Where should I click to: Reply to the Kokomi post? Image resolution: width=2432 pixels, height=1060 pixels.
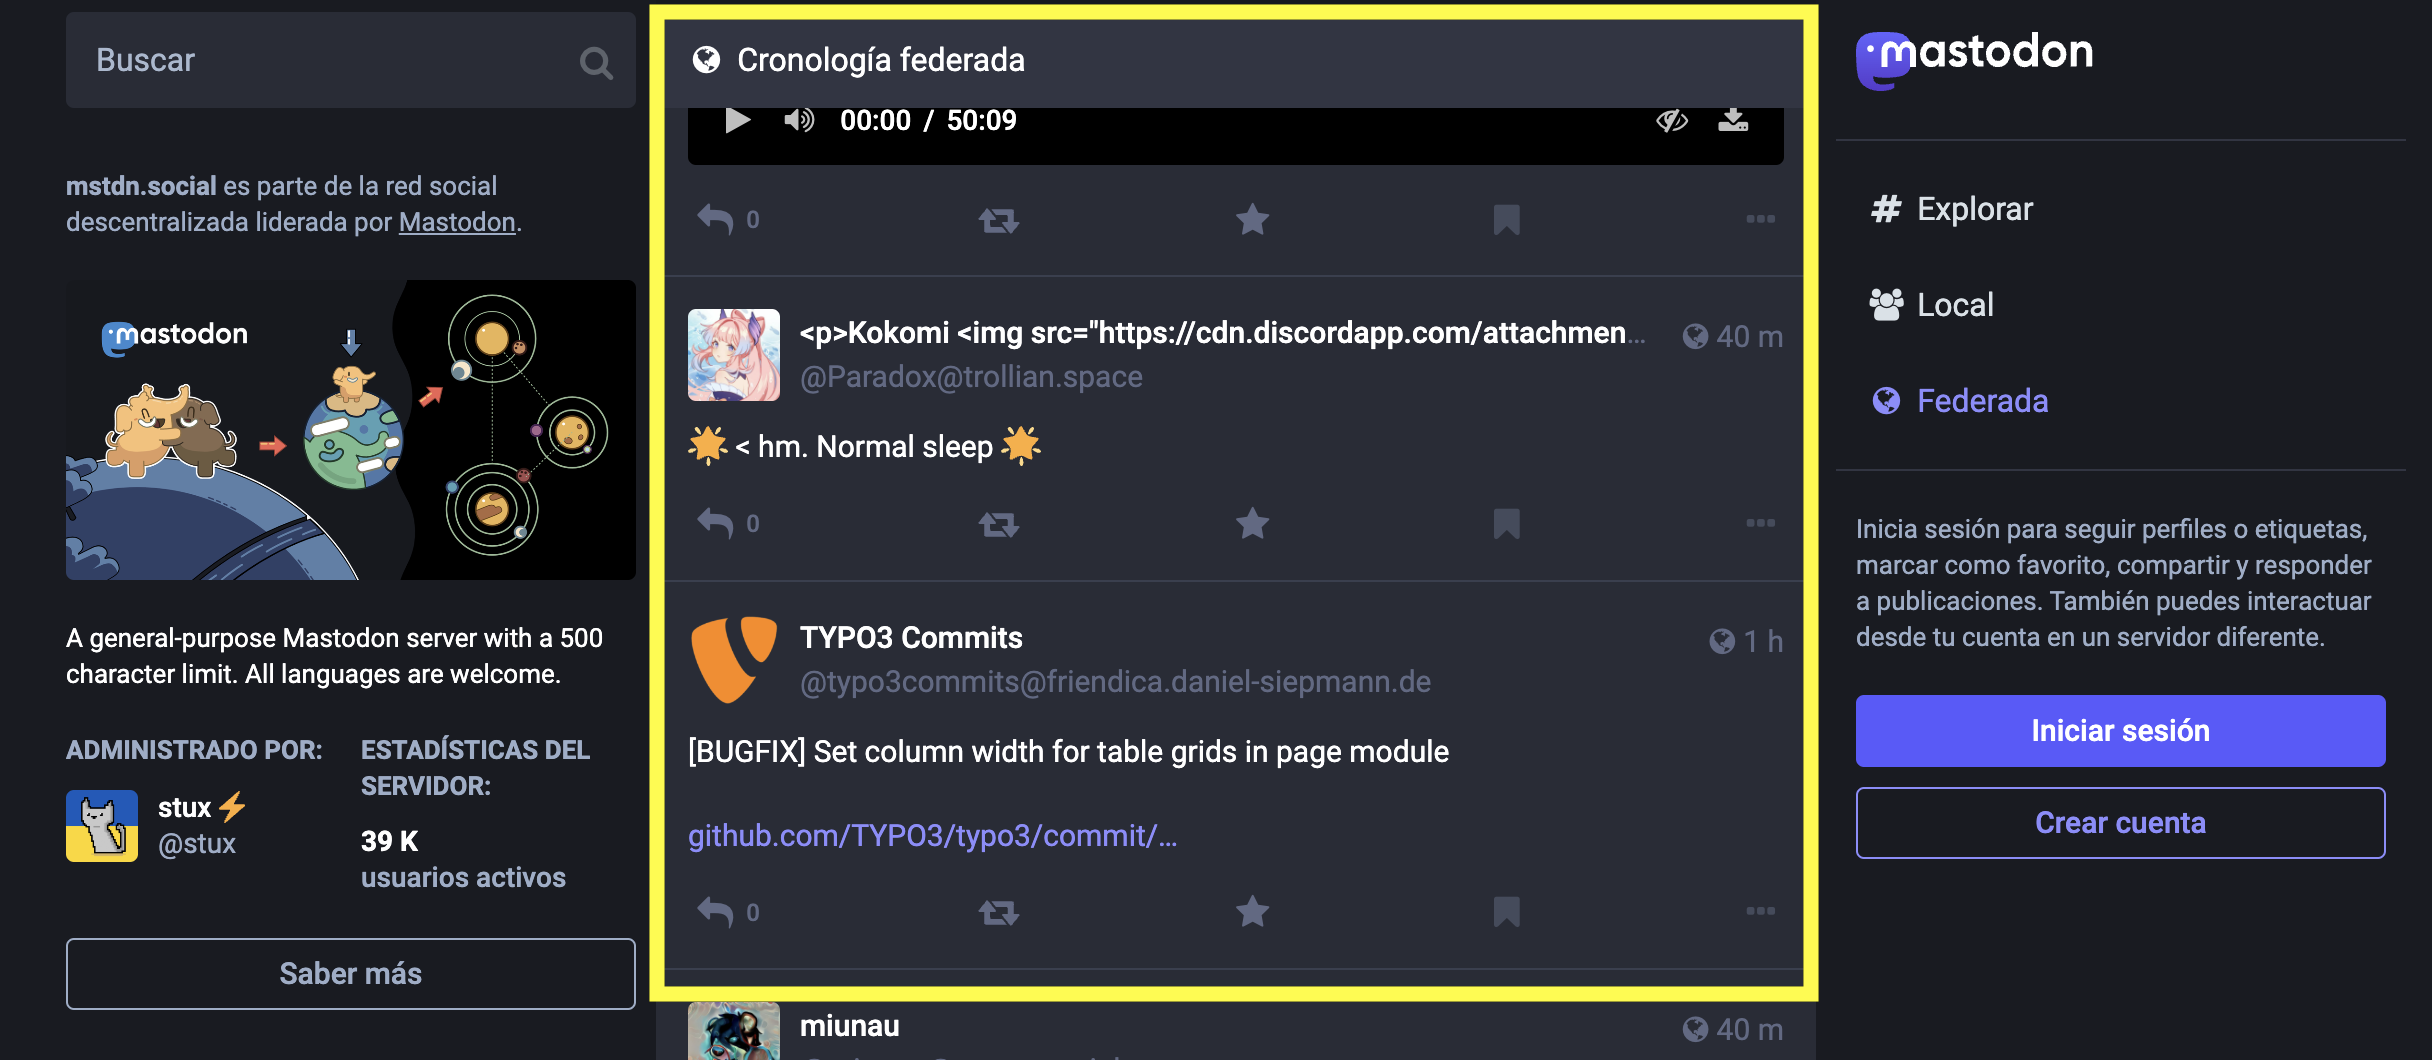click(716, 523)
